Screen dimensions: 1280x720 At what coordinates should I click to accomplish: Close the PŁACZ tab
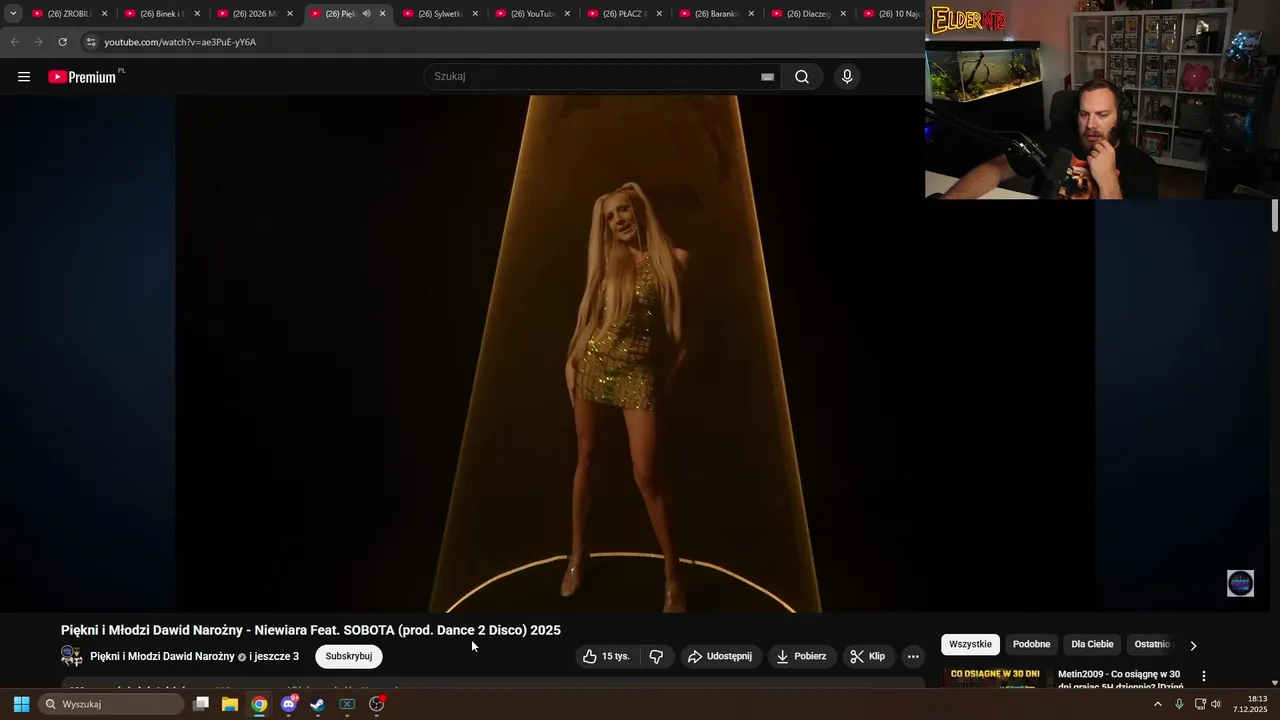[659, 14]
